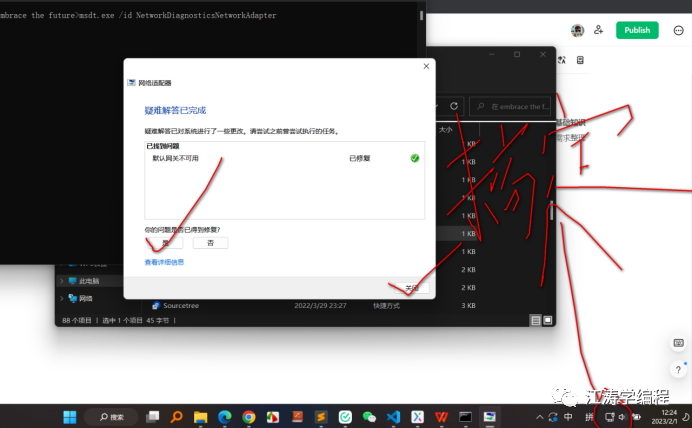Open Sublime Text from the taskbar

tap(321, 417)
